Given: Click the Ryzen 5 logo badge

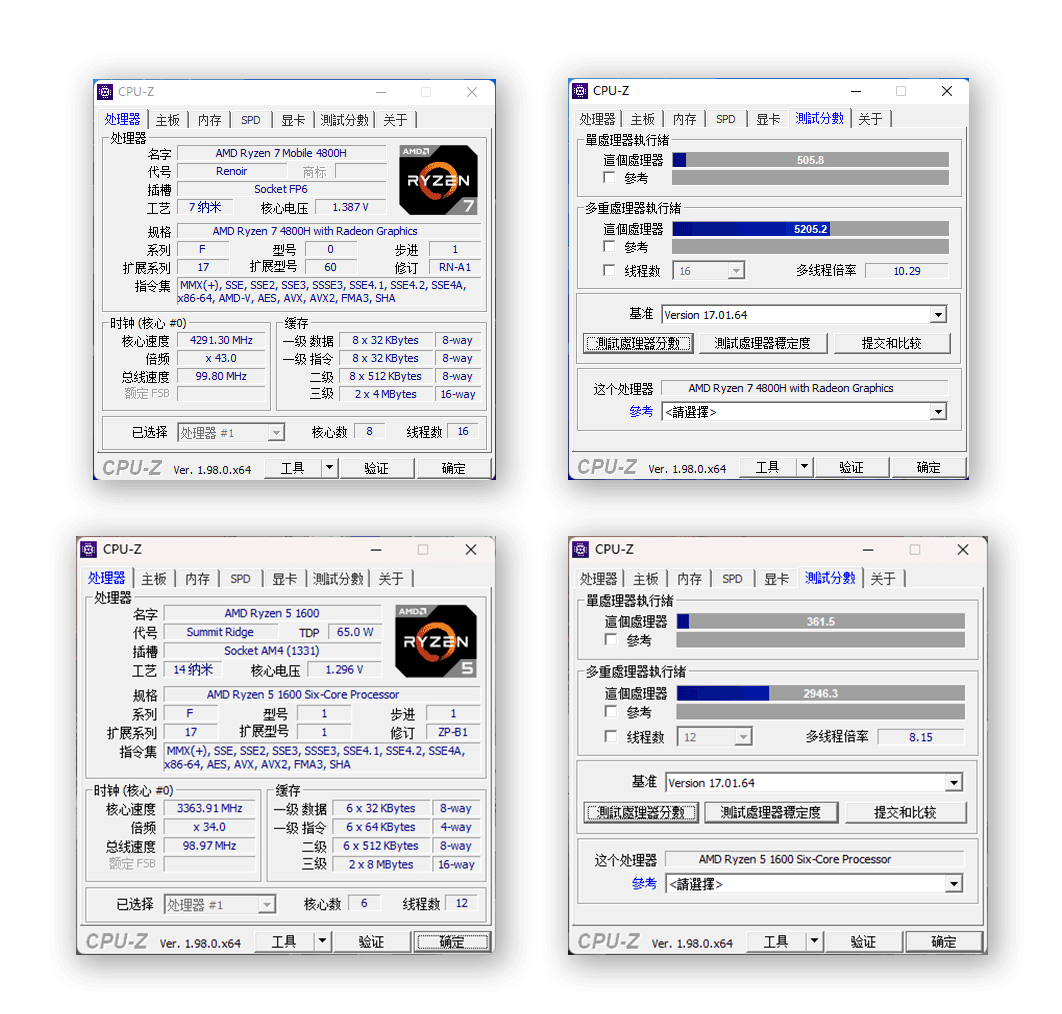Looking at the screenshot, I should coord(436,641).
